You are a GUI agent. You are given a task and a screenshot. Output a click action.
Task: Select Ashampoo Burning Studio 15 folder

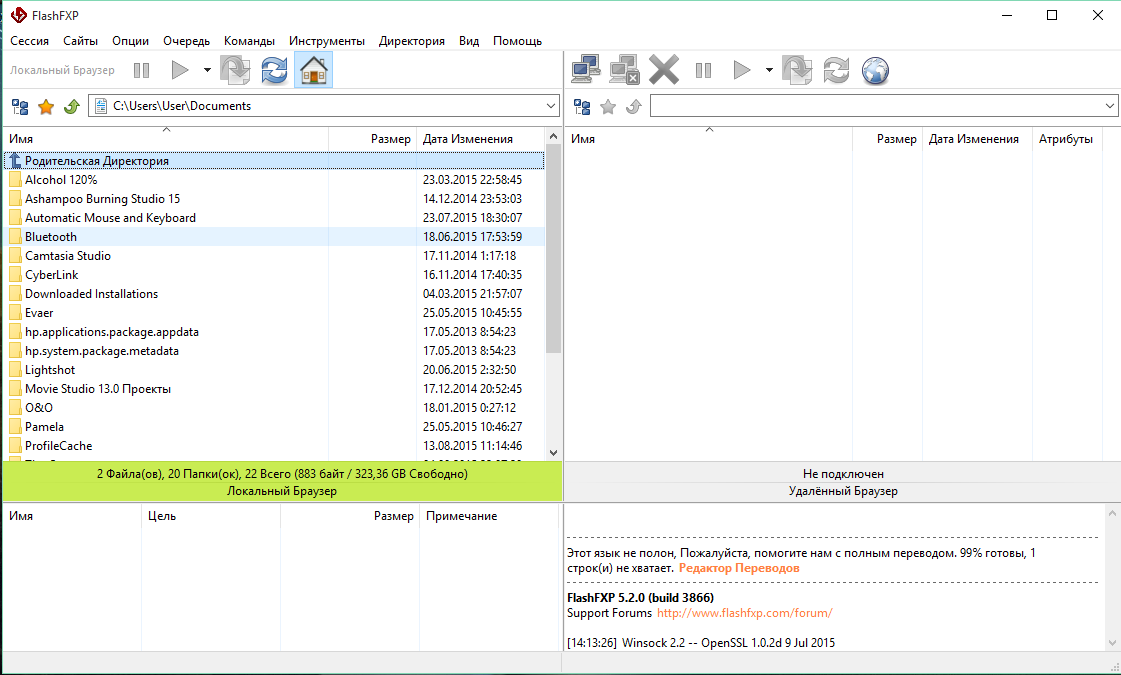274,199
